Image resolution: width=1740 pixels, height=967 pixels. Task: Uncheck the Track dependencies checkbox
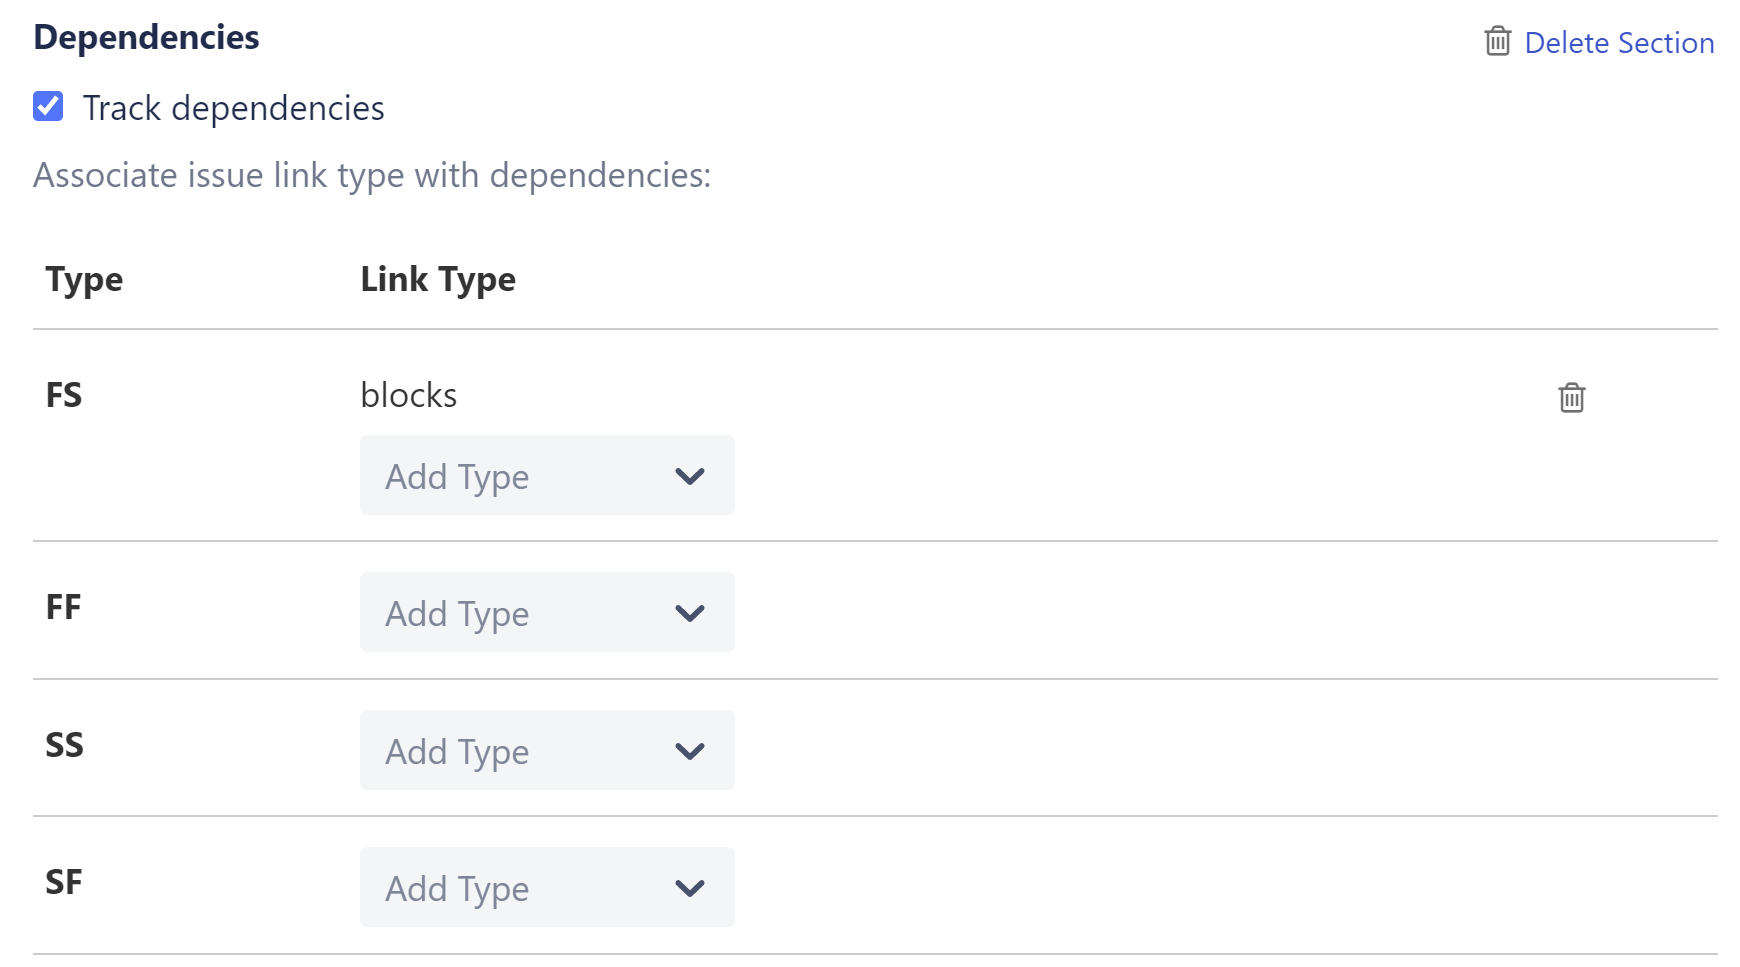48,106
